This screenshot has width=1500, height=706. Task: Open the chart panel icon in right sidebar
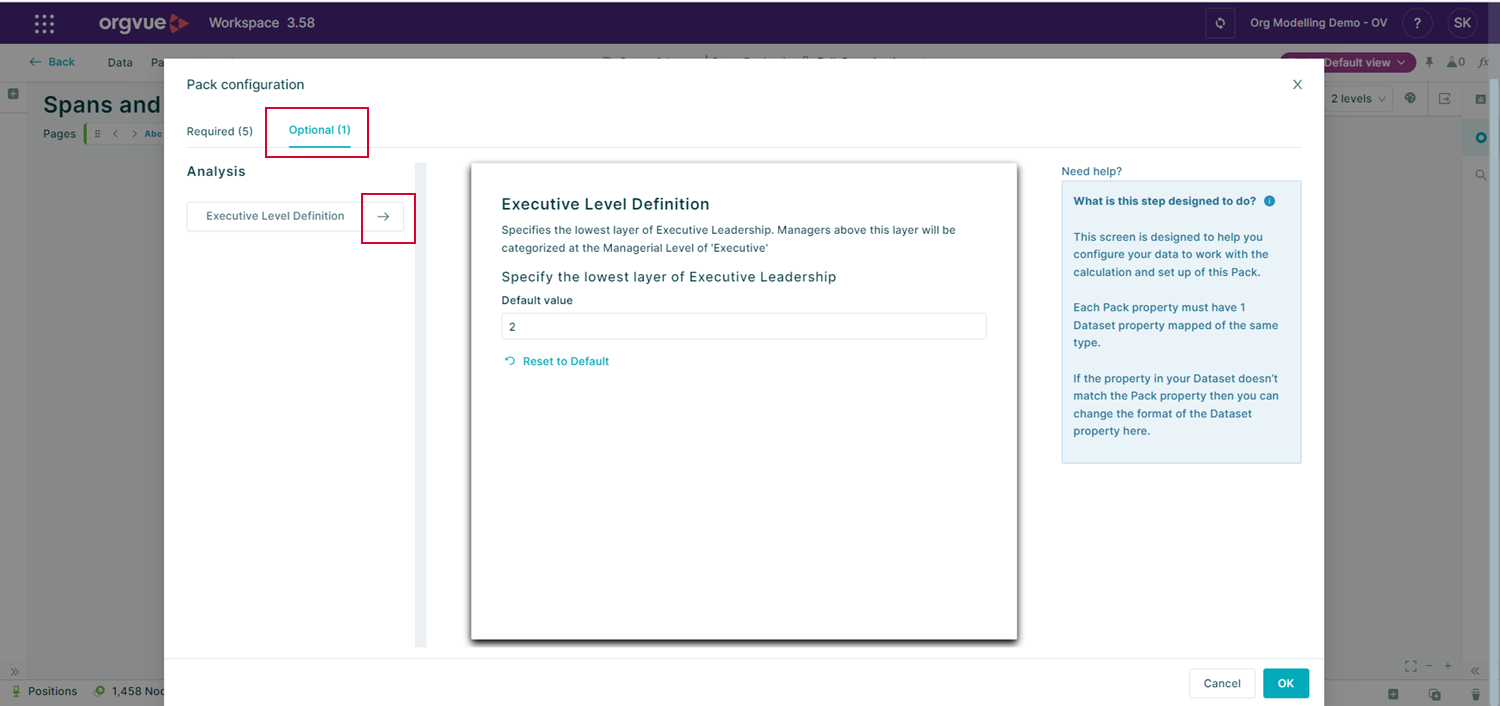click(x=1481, y=99)
